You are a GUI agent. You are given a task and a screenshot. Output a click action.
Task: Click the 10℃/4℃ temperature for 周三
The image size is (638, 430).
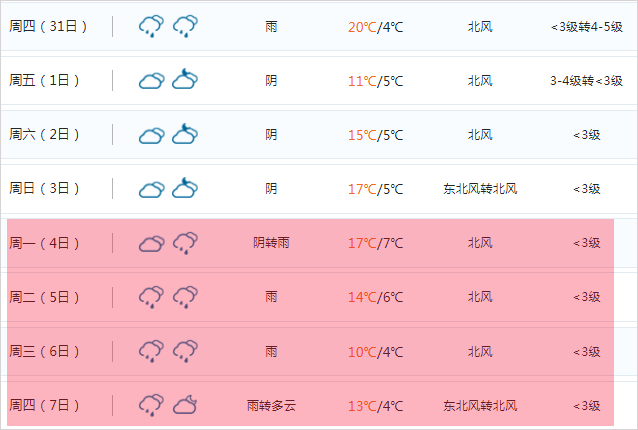376,352
